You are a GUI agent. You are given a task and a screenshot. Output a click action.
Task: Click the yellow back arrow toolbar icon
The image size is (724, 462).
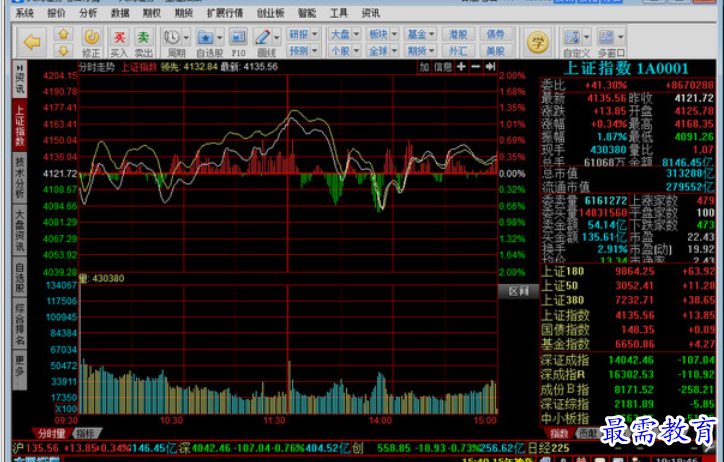coord(32,42)
